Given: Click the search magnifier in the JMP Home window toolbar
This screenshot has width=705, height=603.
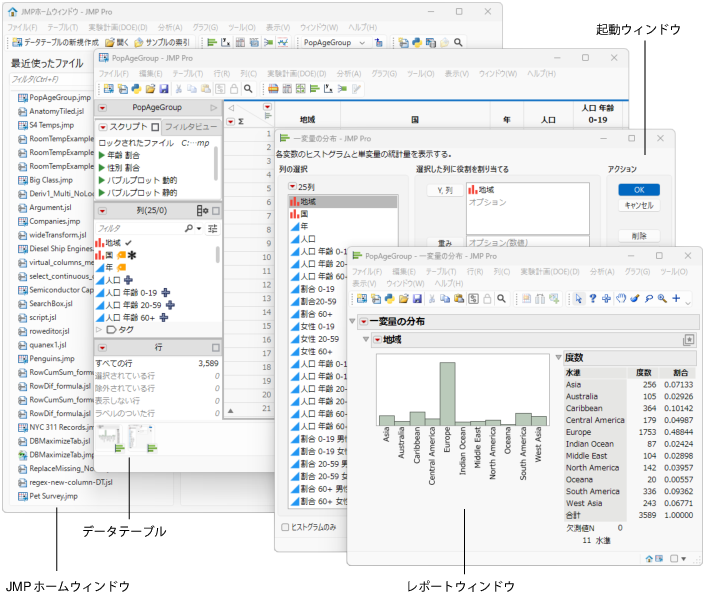Looking at the screenshot, I should 458,42.
